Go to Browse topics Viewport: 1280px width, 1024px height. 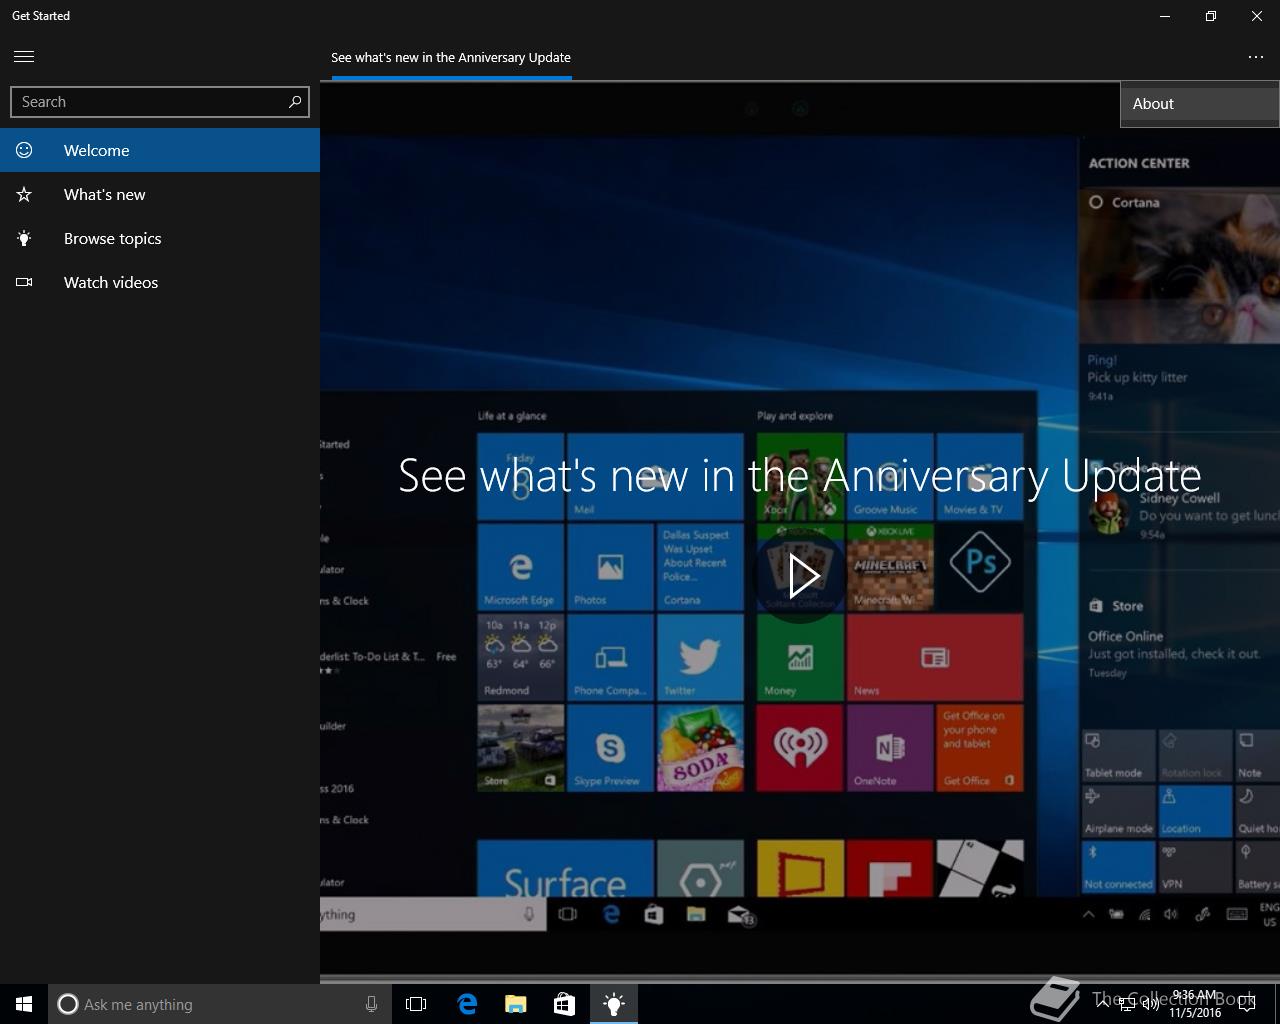click(160, 238)
